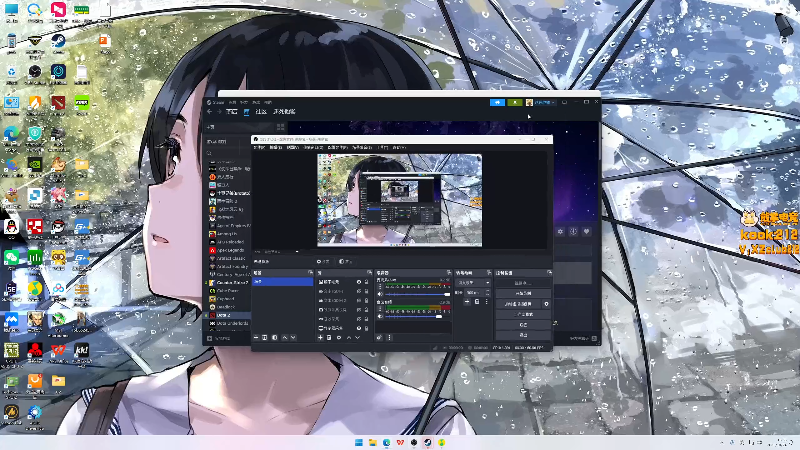Toggle lock on the second source

(x=366, y=291)
